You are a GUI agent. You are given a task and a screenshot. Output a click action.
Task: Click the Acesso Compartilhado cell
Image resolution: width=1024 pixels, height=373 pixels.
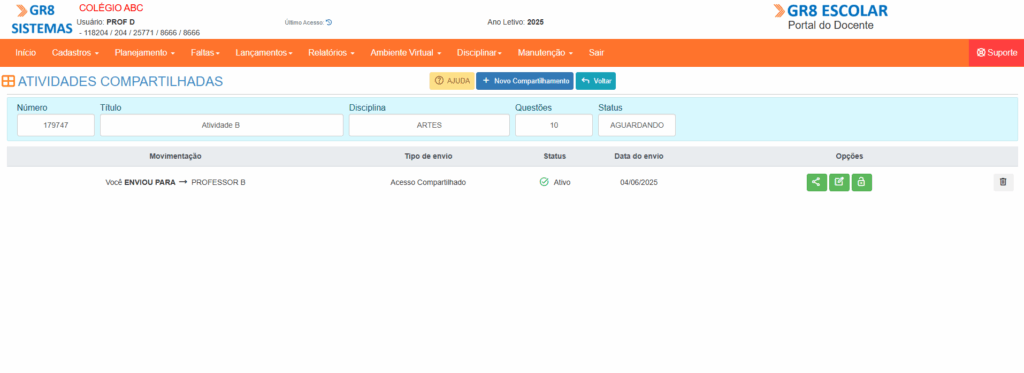(428, 182)
